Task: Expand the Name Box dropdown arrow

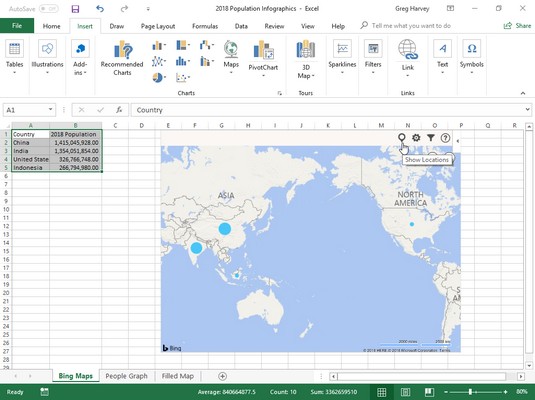Action: click(50, 110)
